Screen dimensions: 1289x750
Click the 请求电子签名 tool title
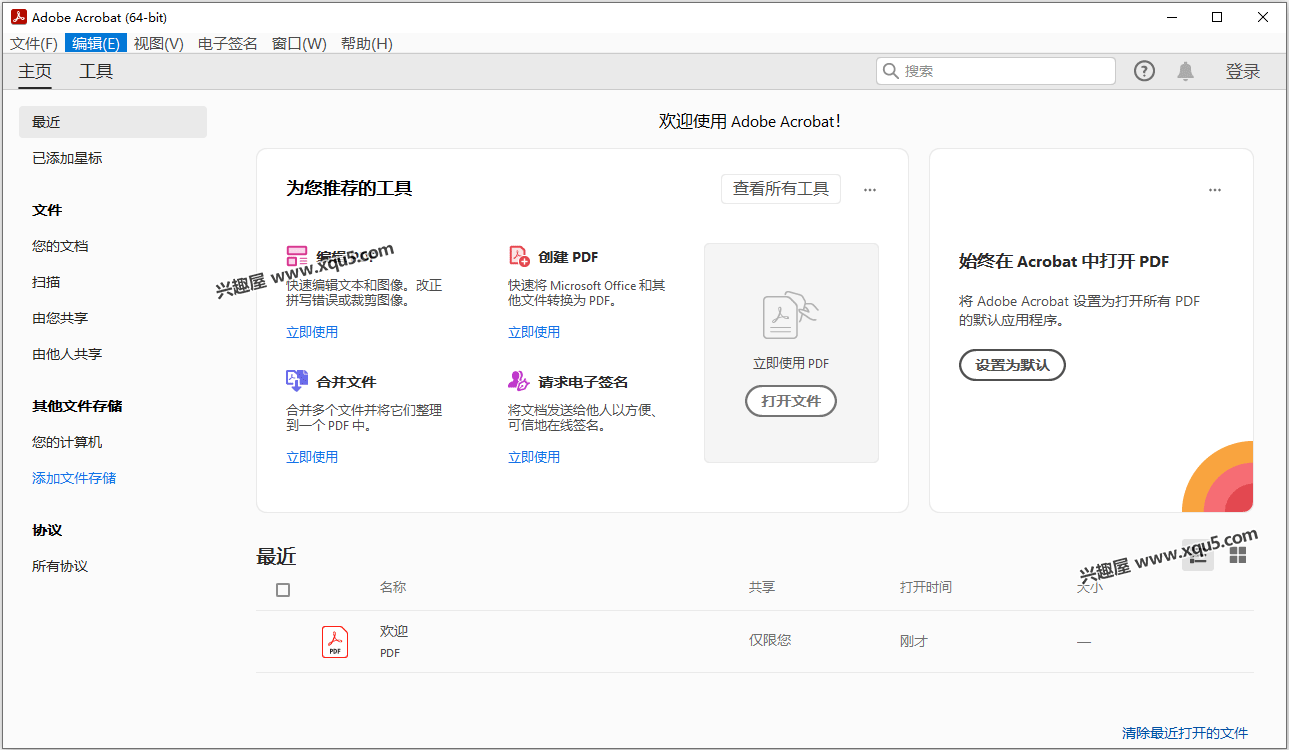[583, 382]
